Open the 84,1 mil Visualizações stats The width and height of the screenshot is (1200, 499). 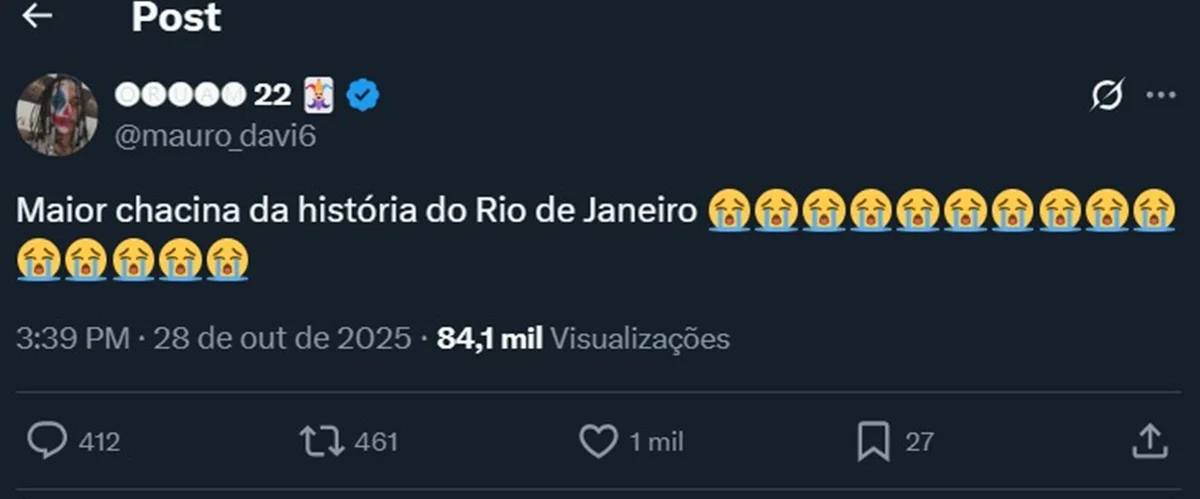[x=583, y=339]
